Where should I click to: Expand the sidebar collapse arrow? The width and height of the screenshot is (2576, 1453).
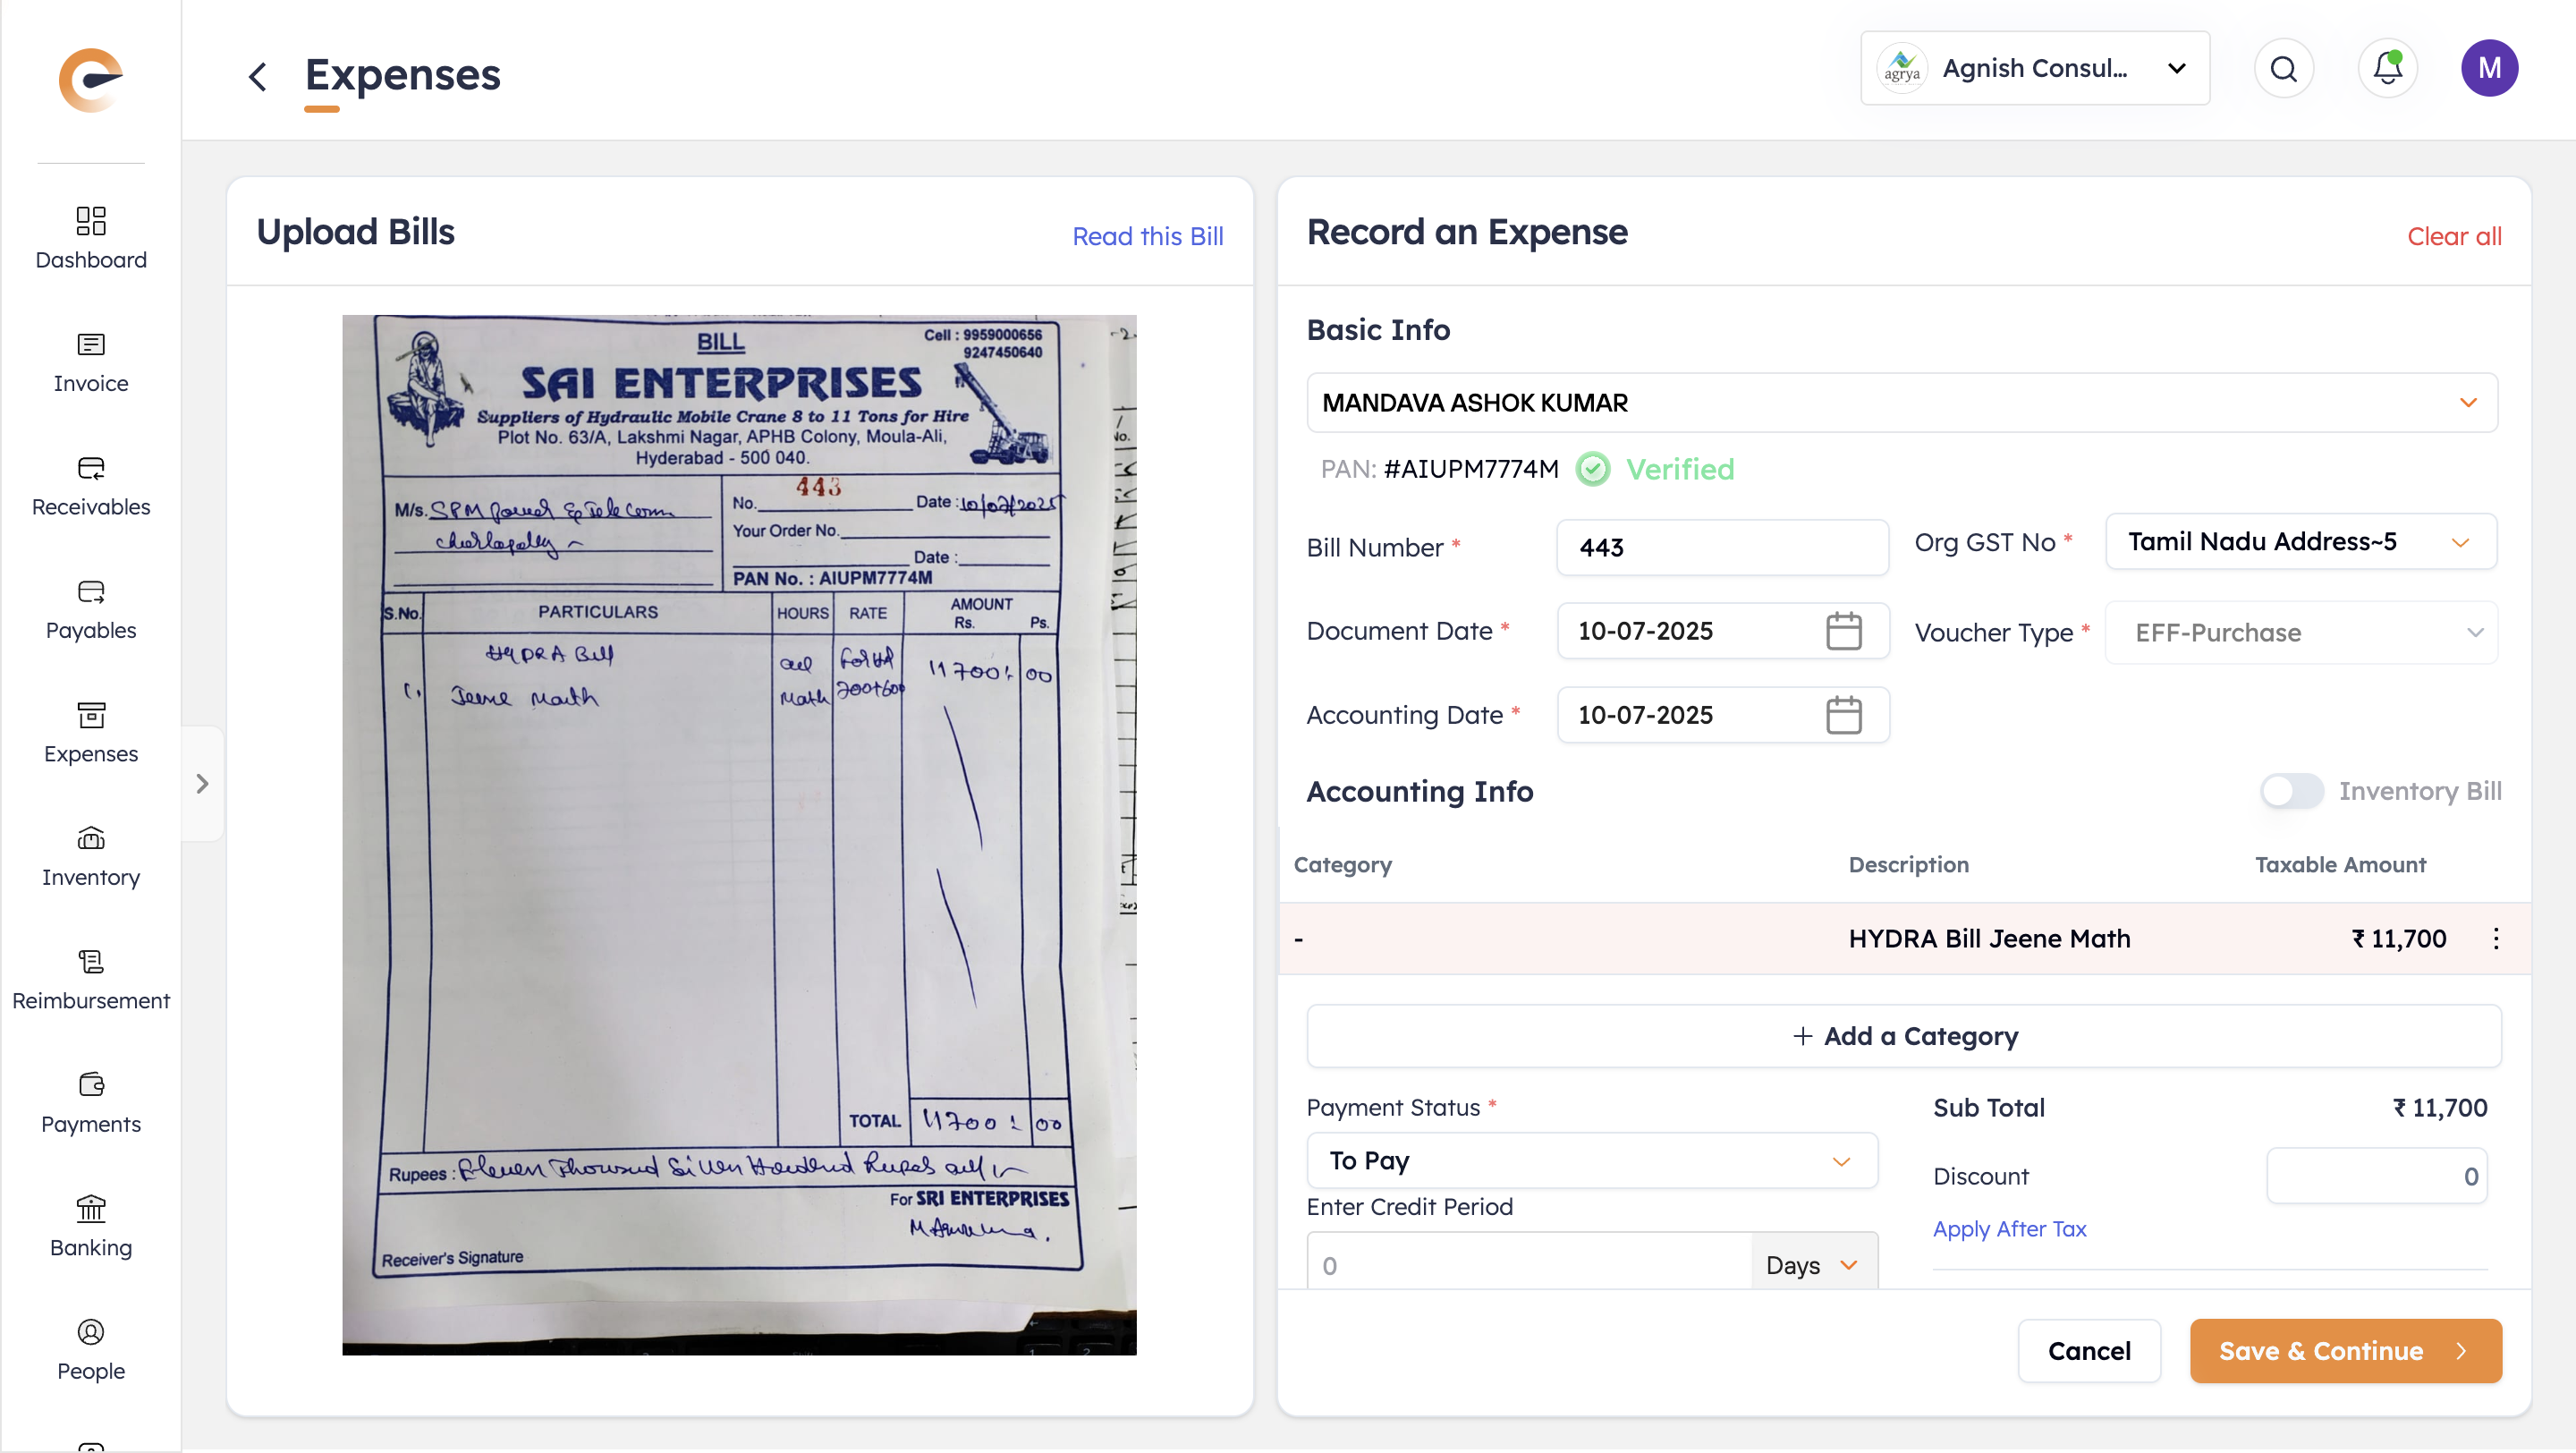tap(202, 783)
